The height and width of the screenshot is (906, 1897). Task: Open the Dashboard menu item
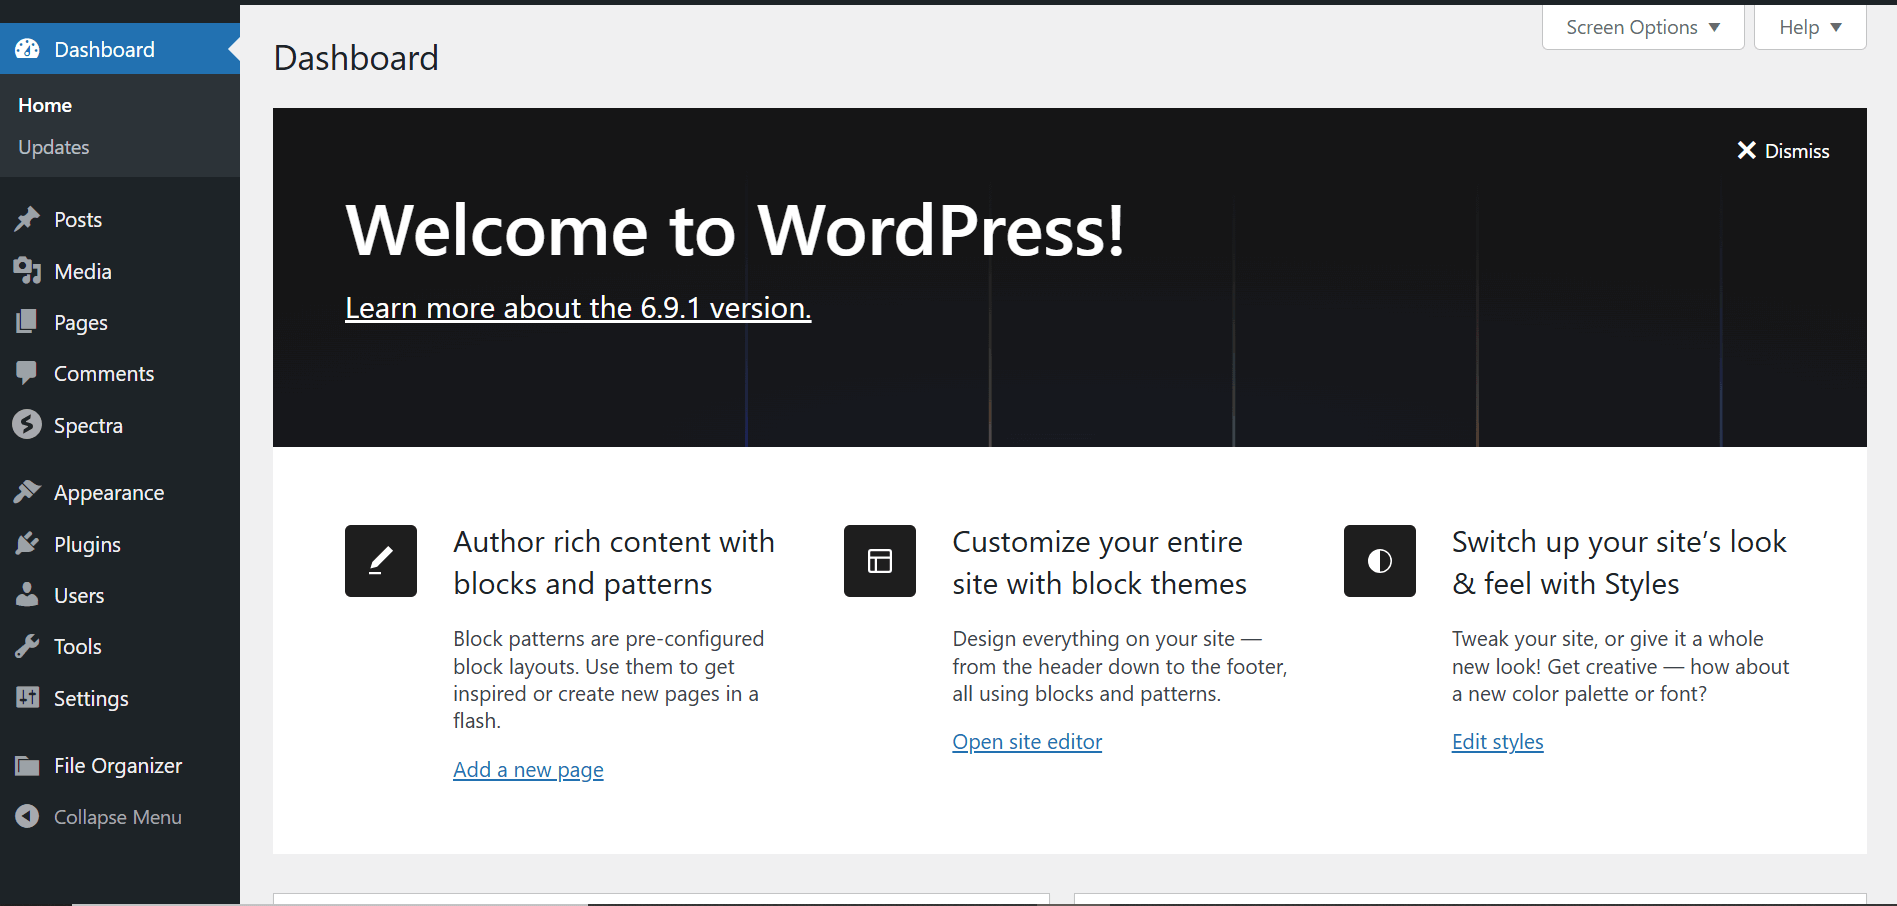click(x=120, y=49)
